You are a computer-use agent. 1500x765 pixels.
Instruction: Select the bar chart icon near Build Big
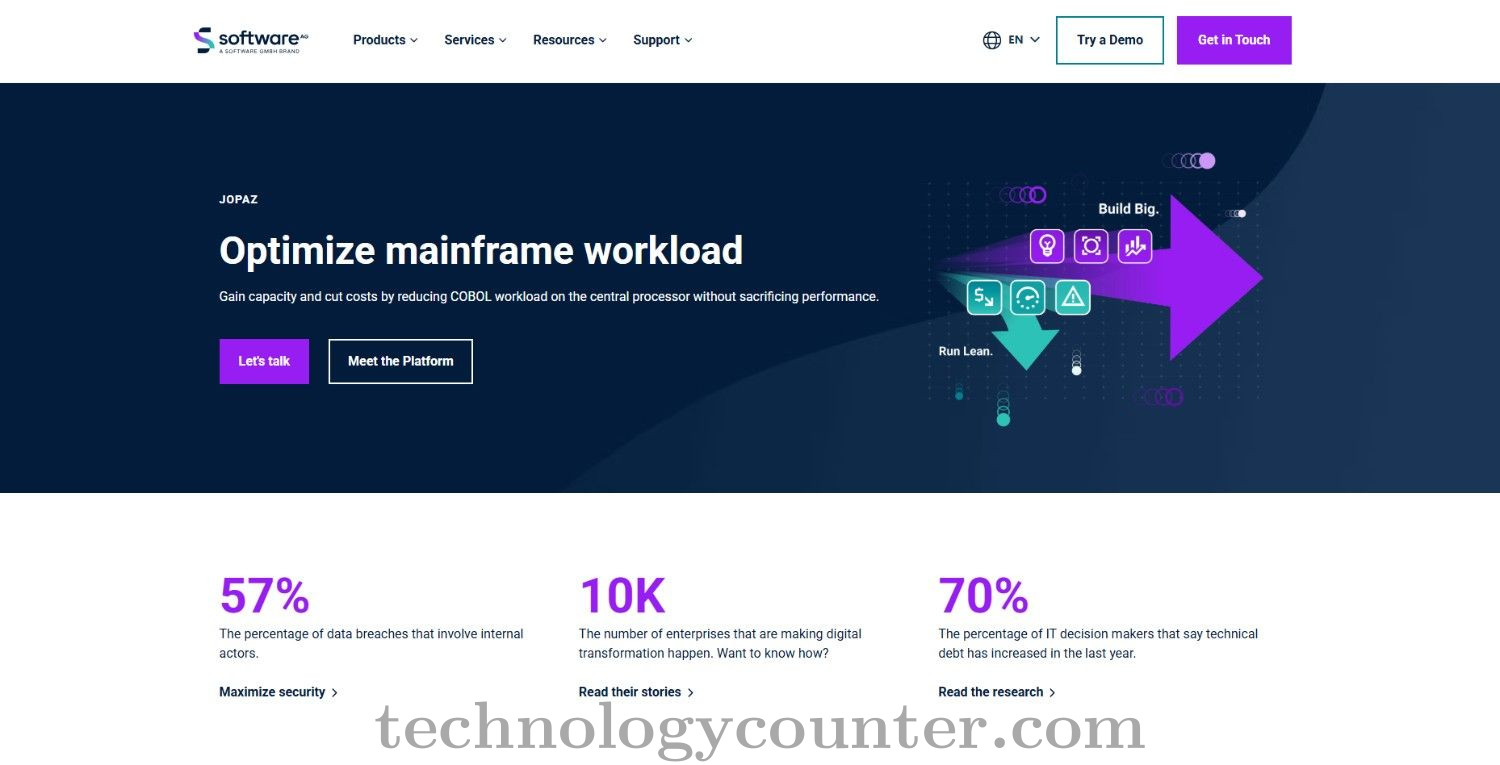(1135, 246)
